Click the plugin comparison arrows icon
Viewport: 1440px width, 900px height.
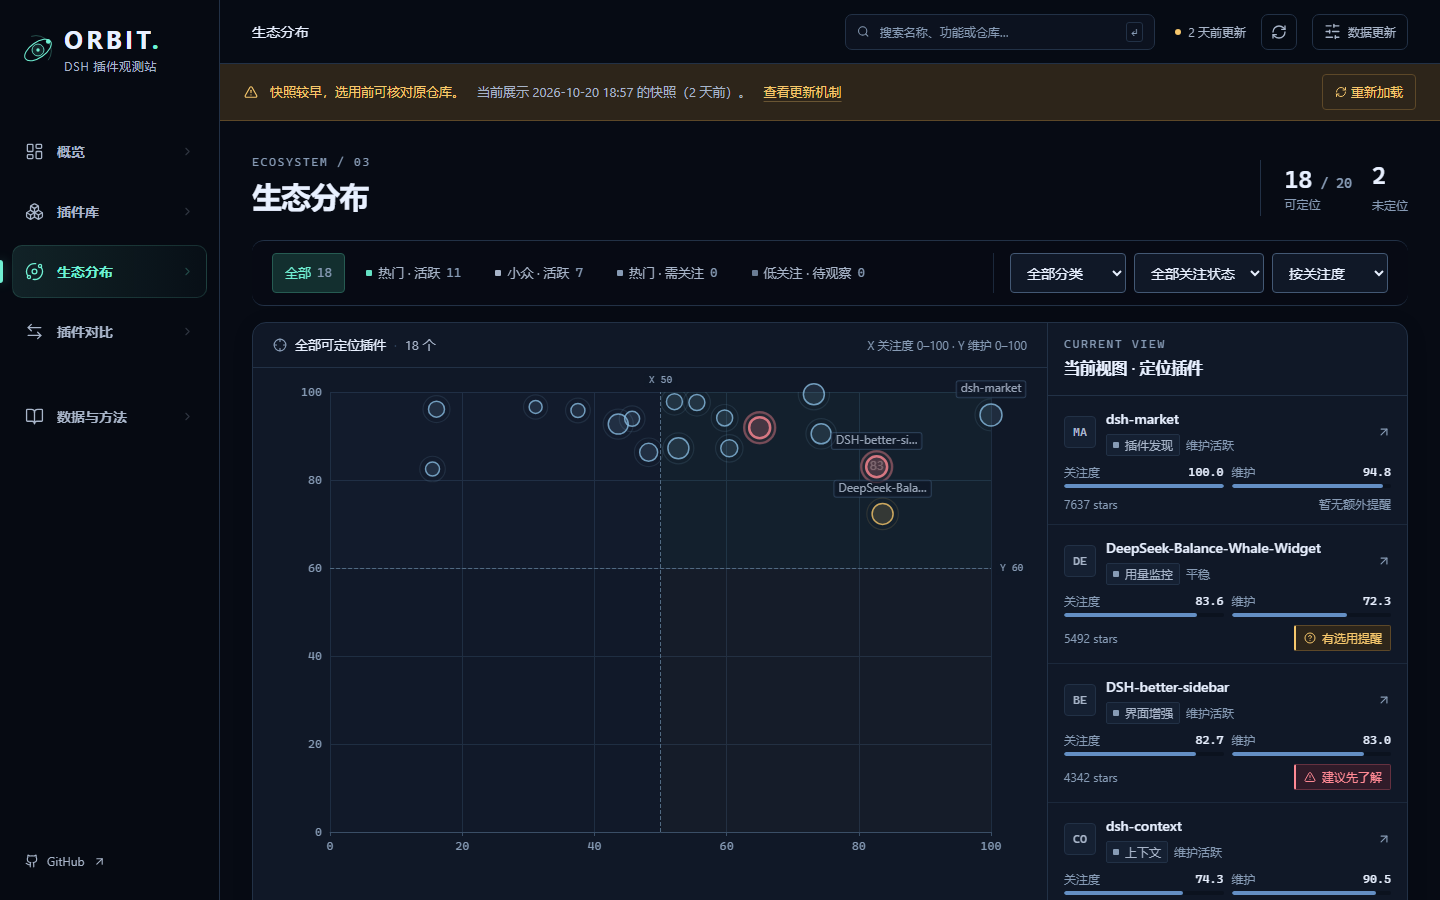34,331
